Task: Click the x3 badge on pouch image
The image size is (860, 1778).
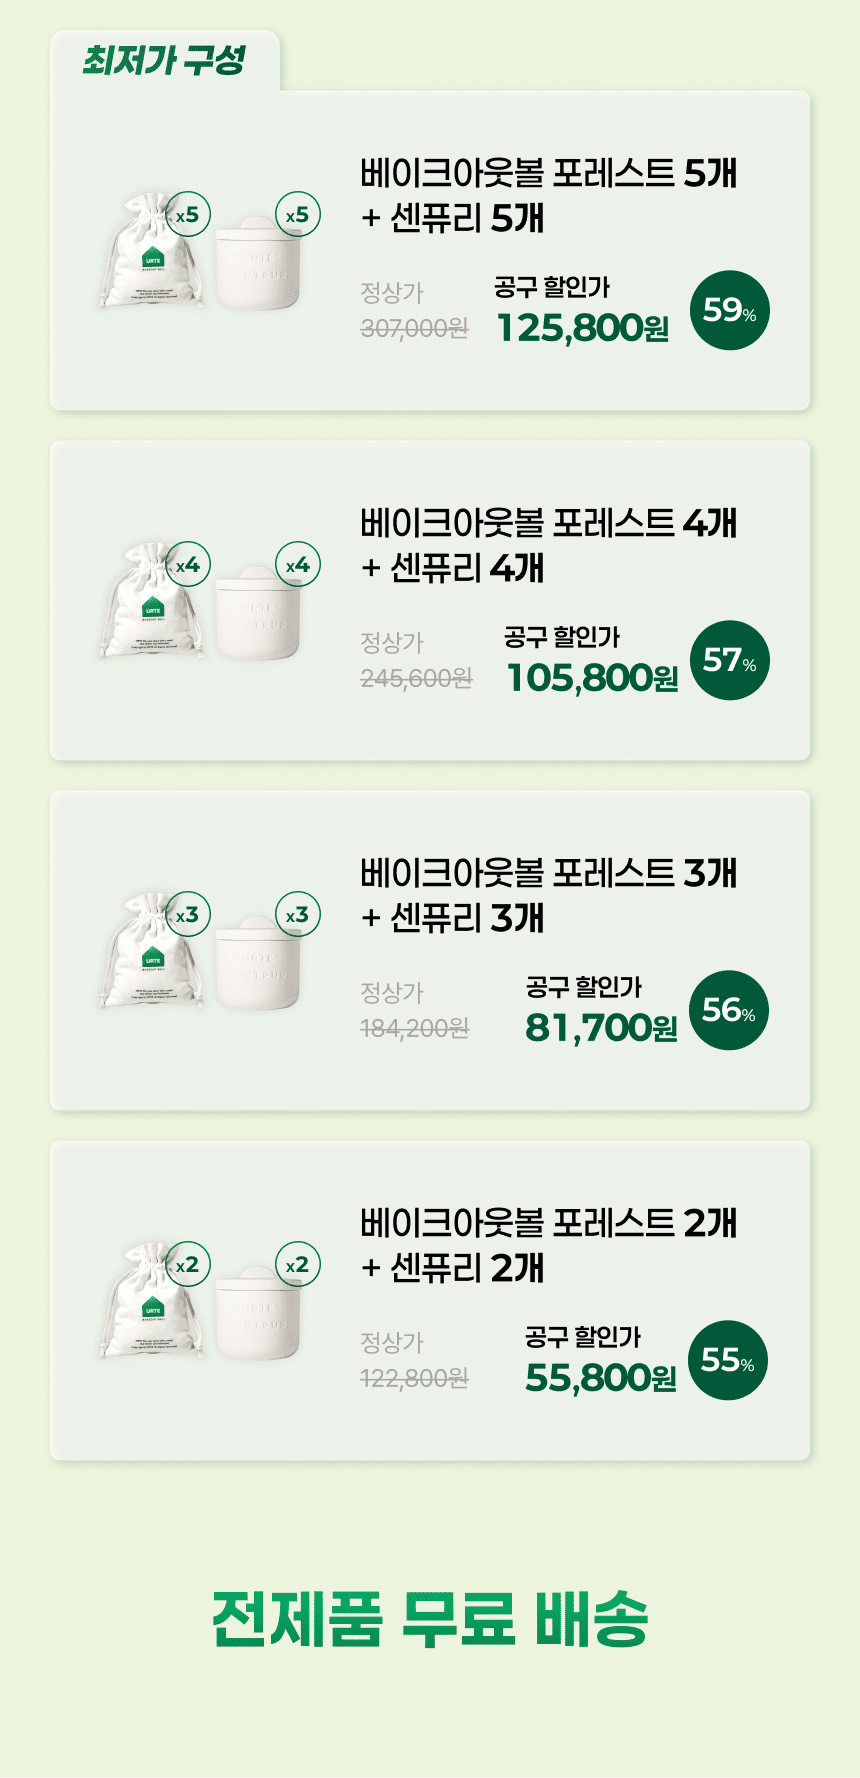Action: point(187,915)
